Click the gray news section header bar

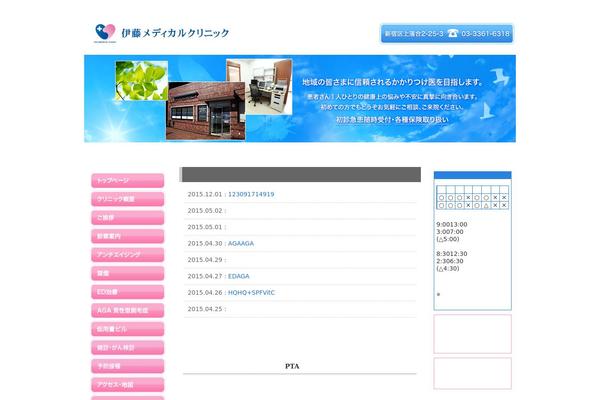[300, 175]
